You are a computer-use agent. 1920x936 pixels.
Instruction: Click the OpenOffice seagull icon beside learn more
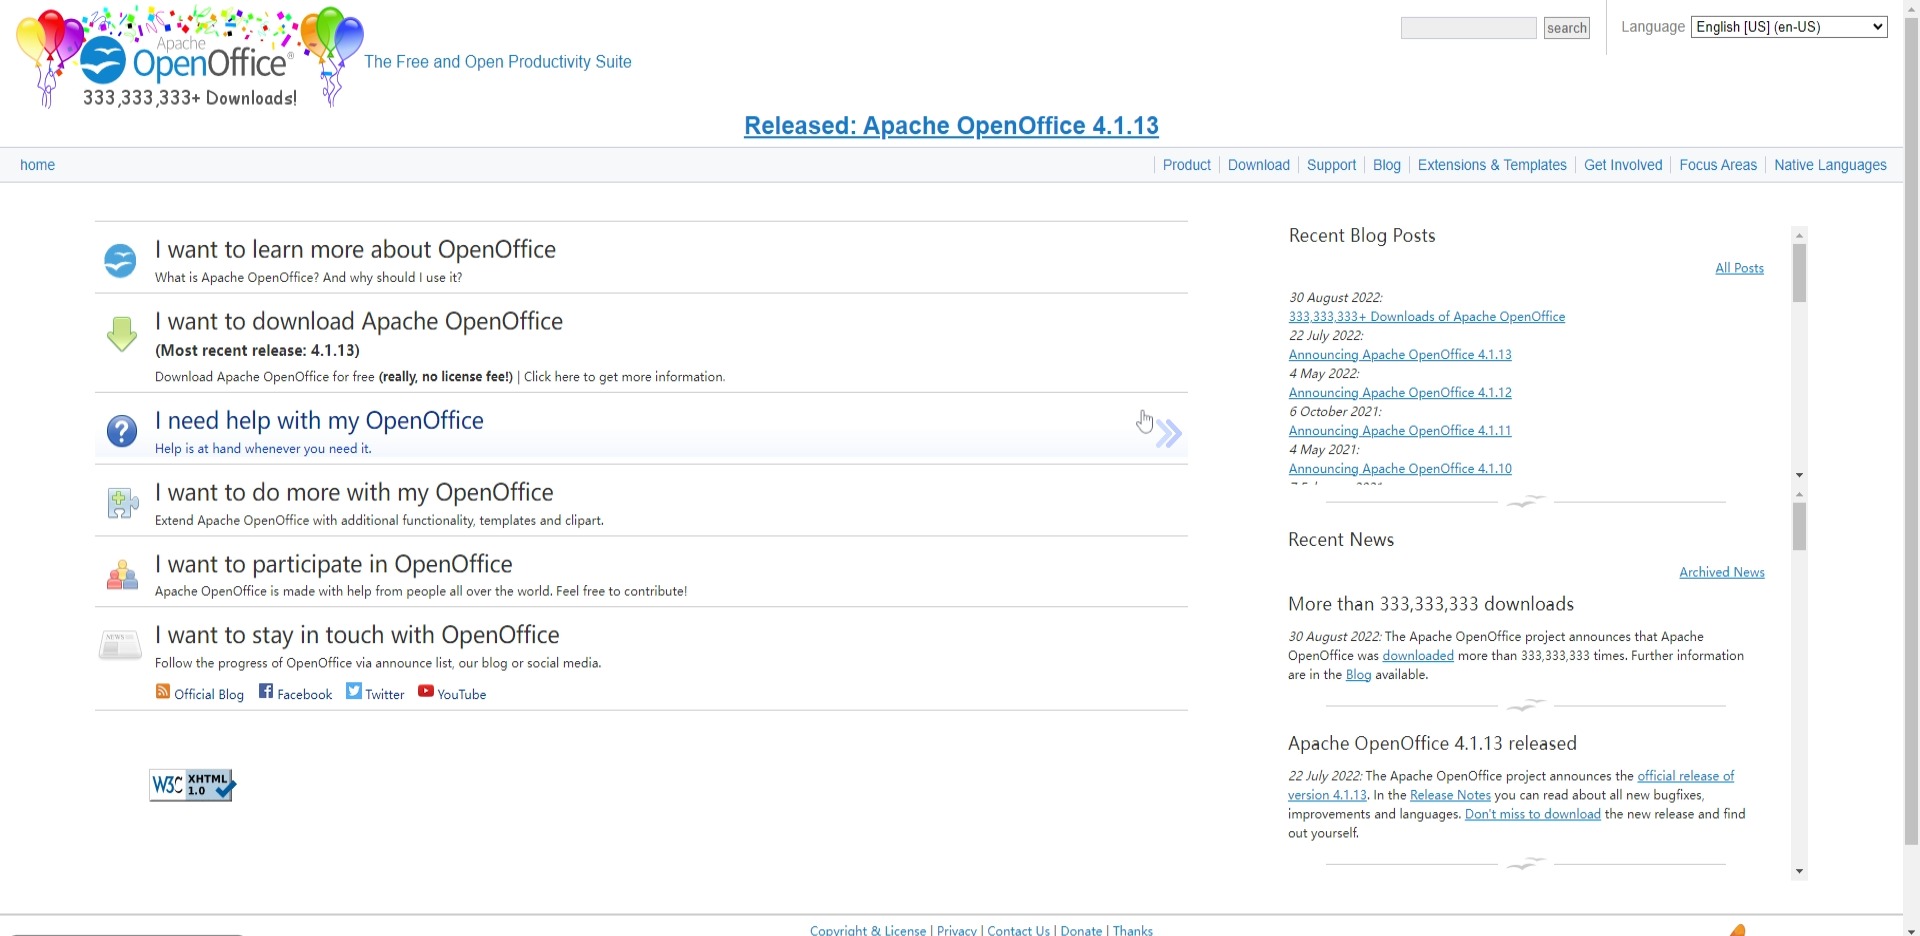[x=121, y=261]
